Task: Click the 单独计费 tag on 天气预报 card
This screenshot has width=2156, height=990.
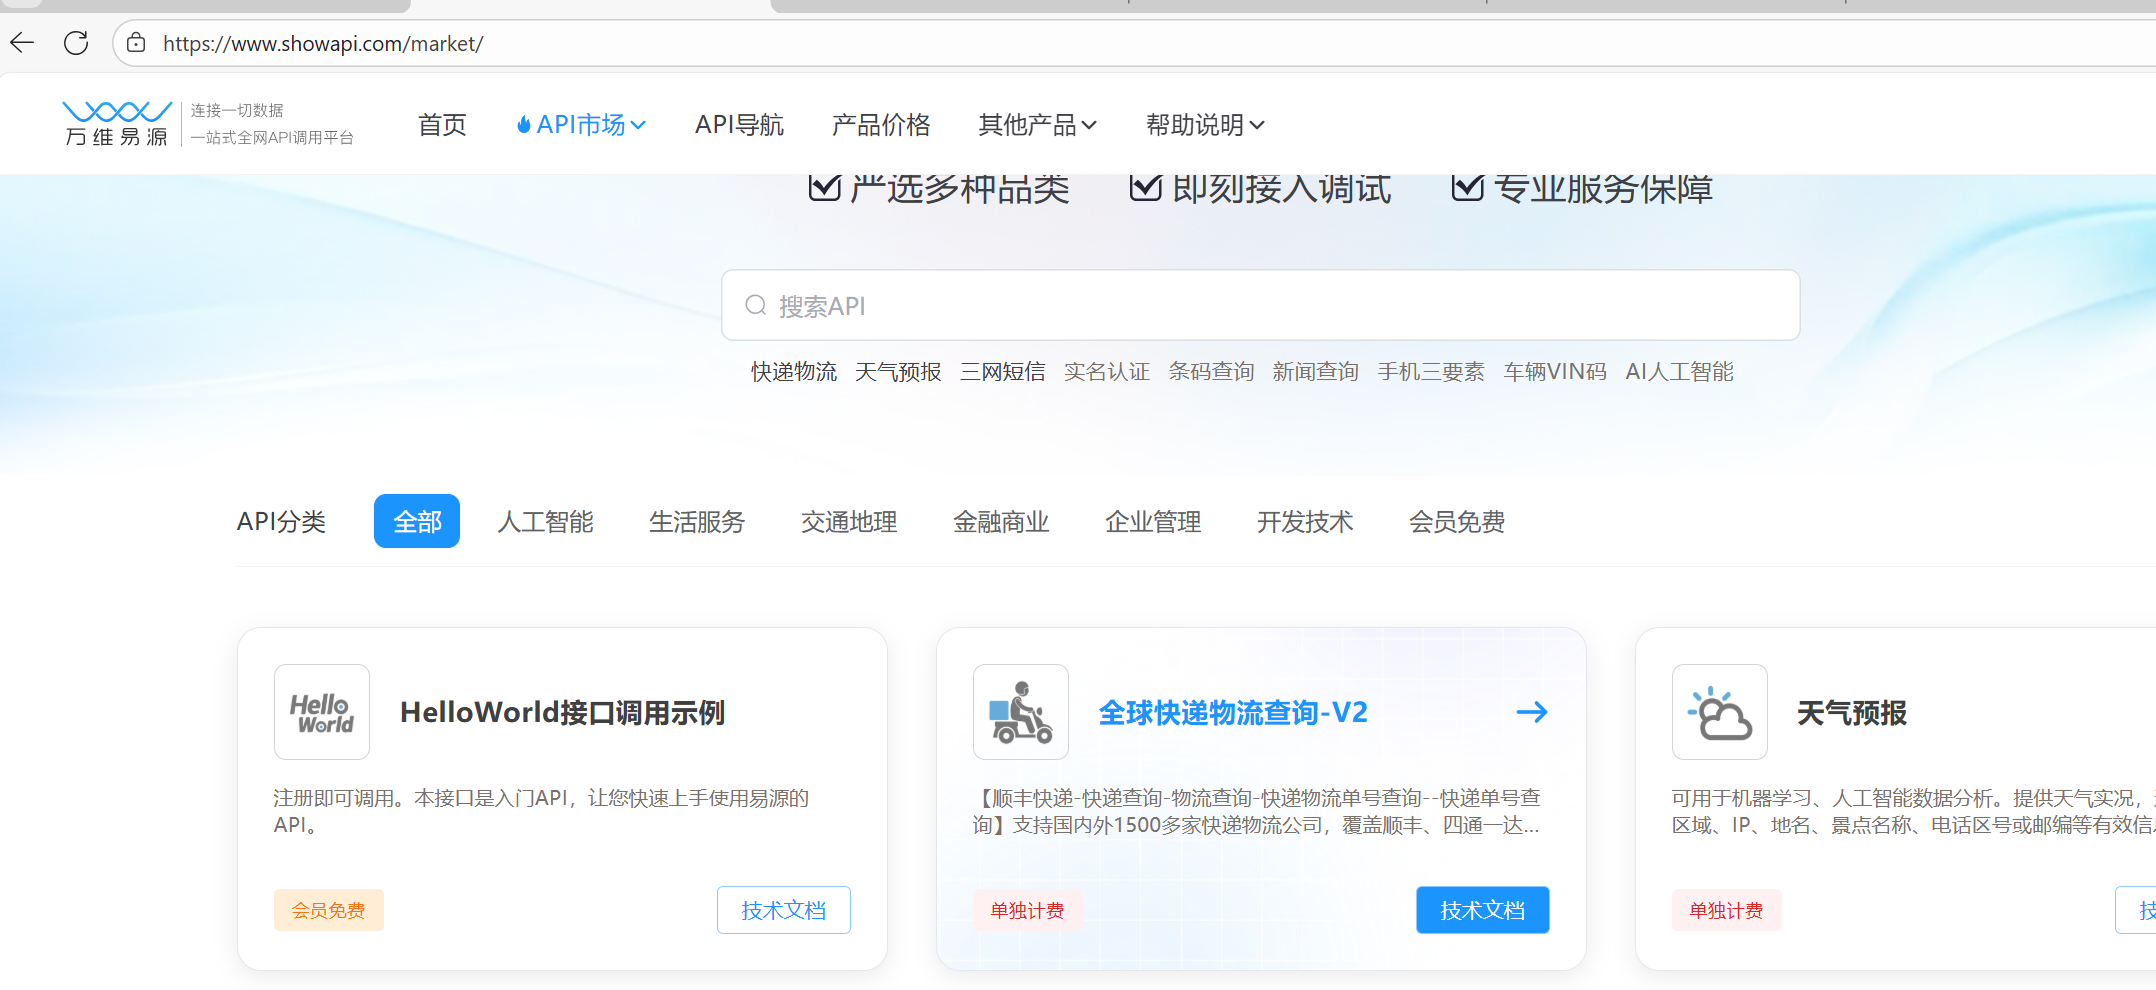Action: (x=1727, y=910)
